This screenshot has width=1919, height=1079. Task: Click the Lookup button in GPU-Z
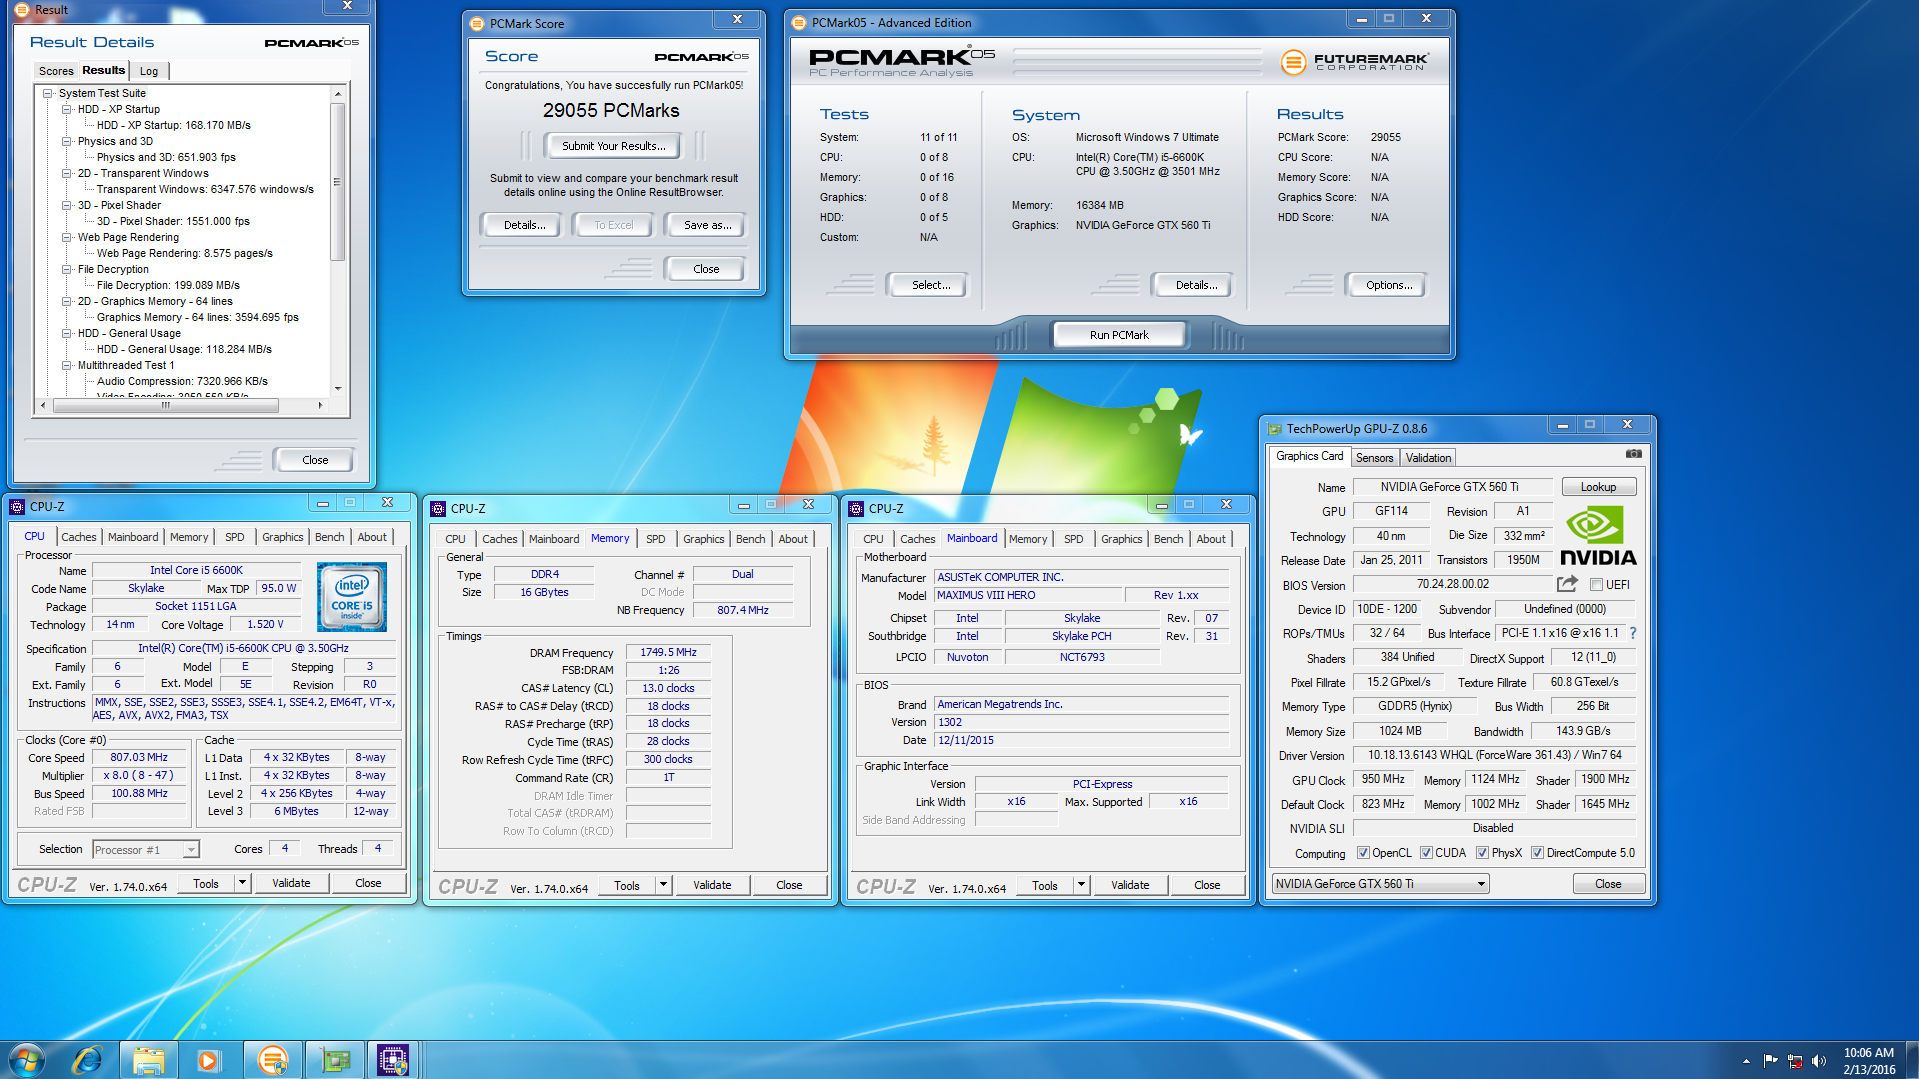tap(1598, 487)
